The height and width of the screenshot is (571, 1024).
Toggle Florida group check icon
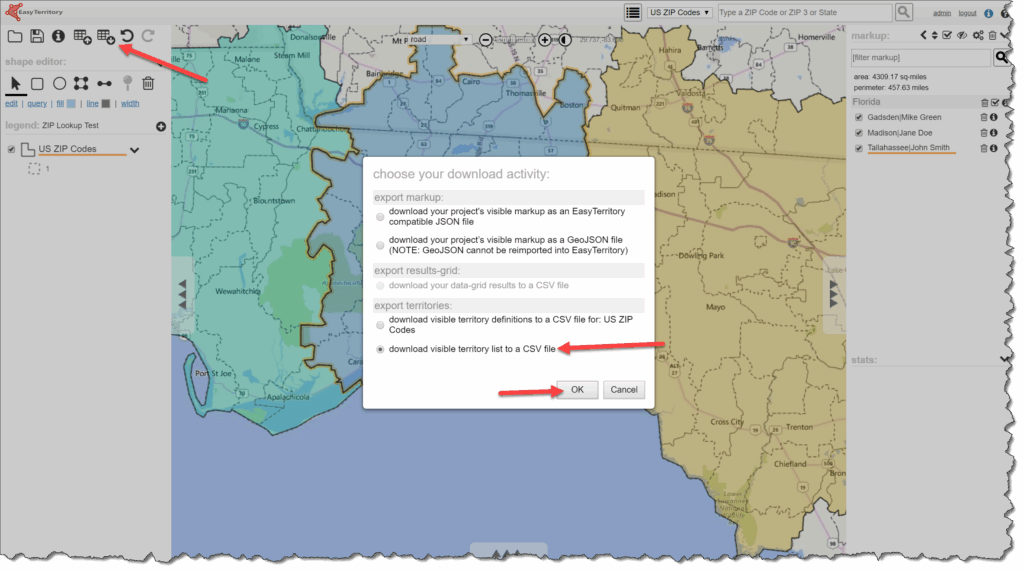pos(995,103)
